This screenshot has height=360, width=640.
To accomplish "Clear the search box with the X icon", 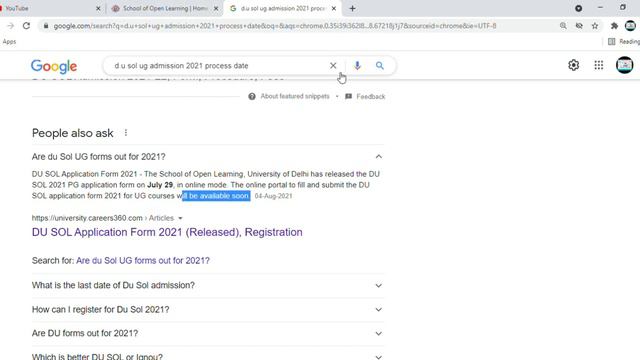I will coord(333,66).
